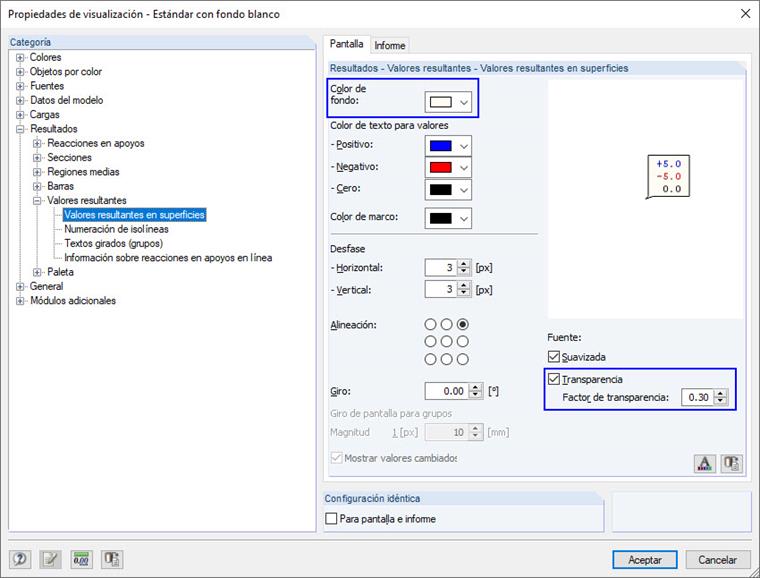Click the Giro angle input field
The height and width of the screenshot is (578, 760).
click(x=446, y=391)
